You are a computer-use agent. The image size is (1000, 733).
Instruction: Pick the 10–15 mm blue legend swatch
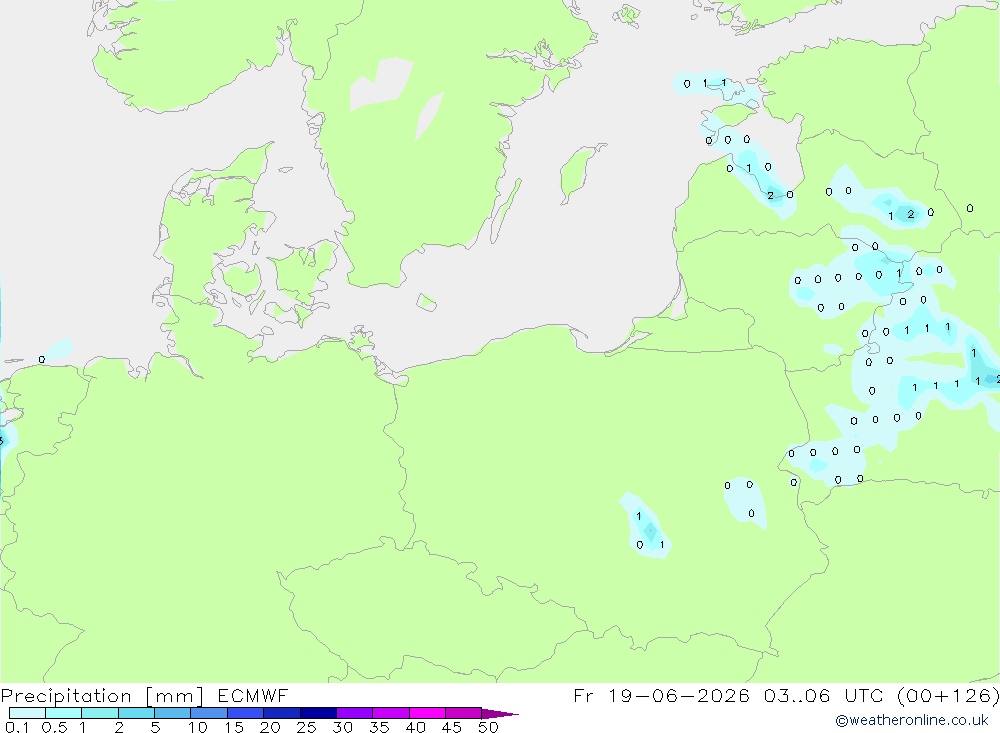coord(209,713)
